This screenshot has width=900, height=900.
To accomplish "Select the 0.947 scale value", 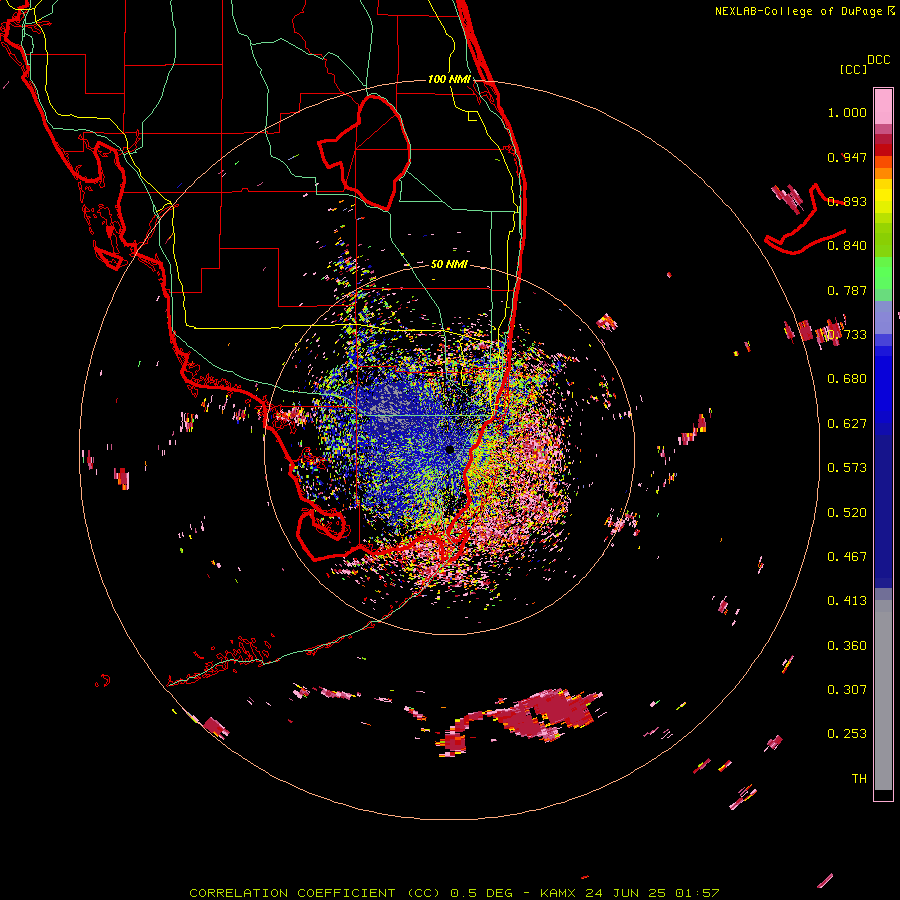I will (847, 157).
